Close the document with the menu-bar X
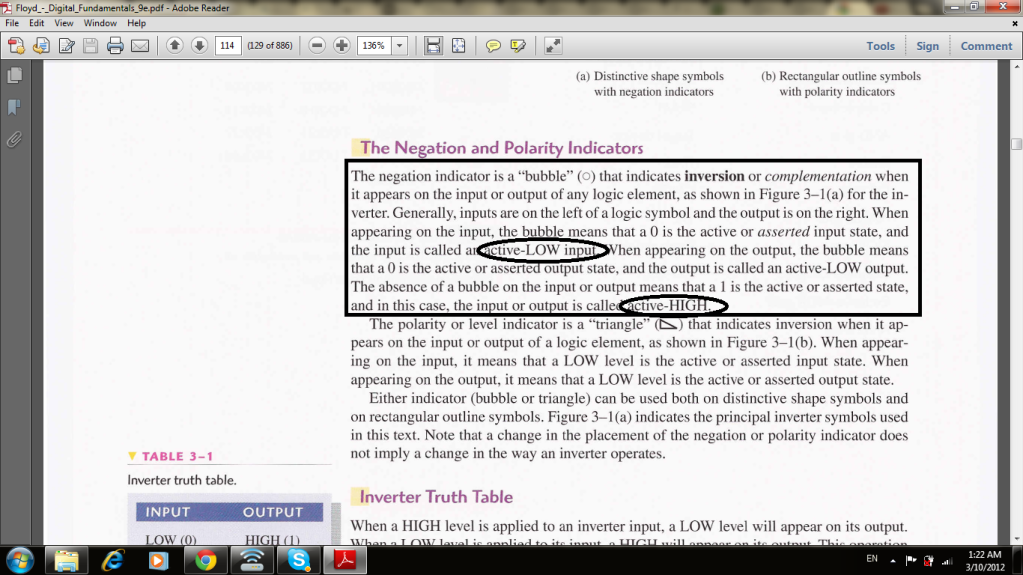This screenshot has width=1023, height=575. tap(1015, 23)
